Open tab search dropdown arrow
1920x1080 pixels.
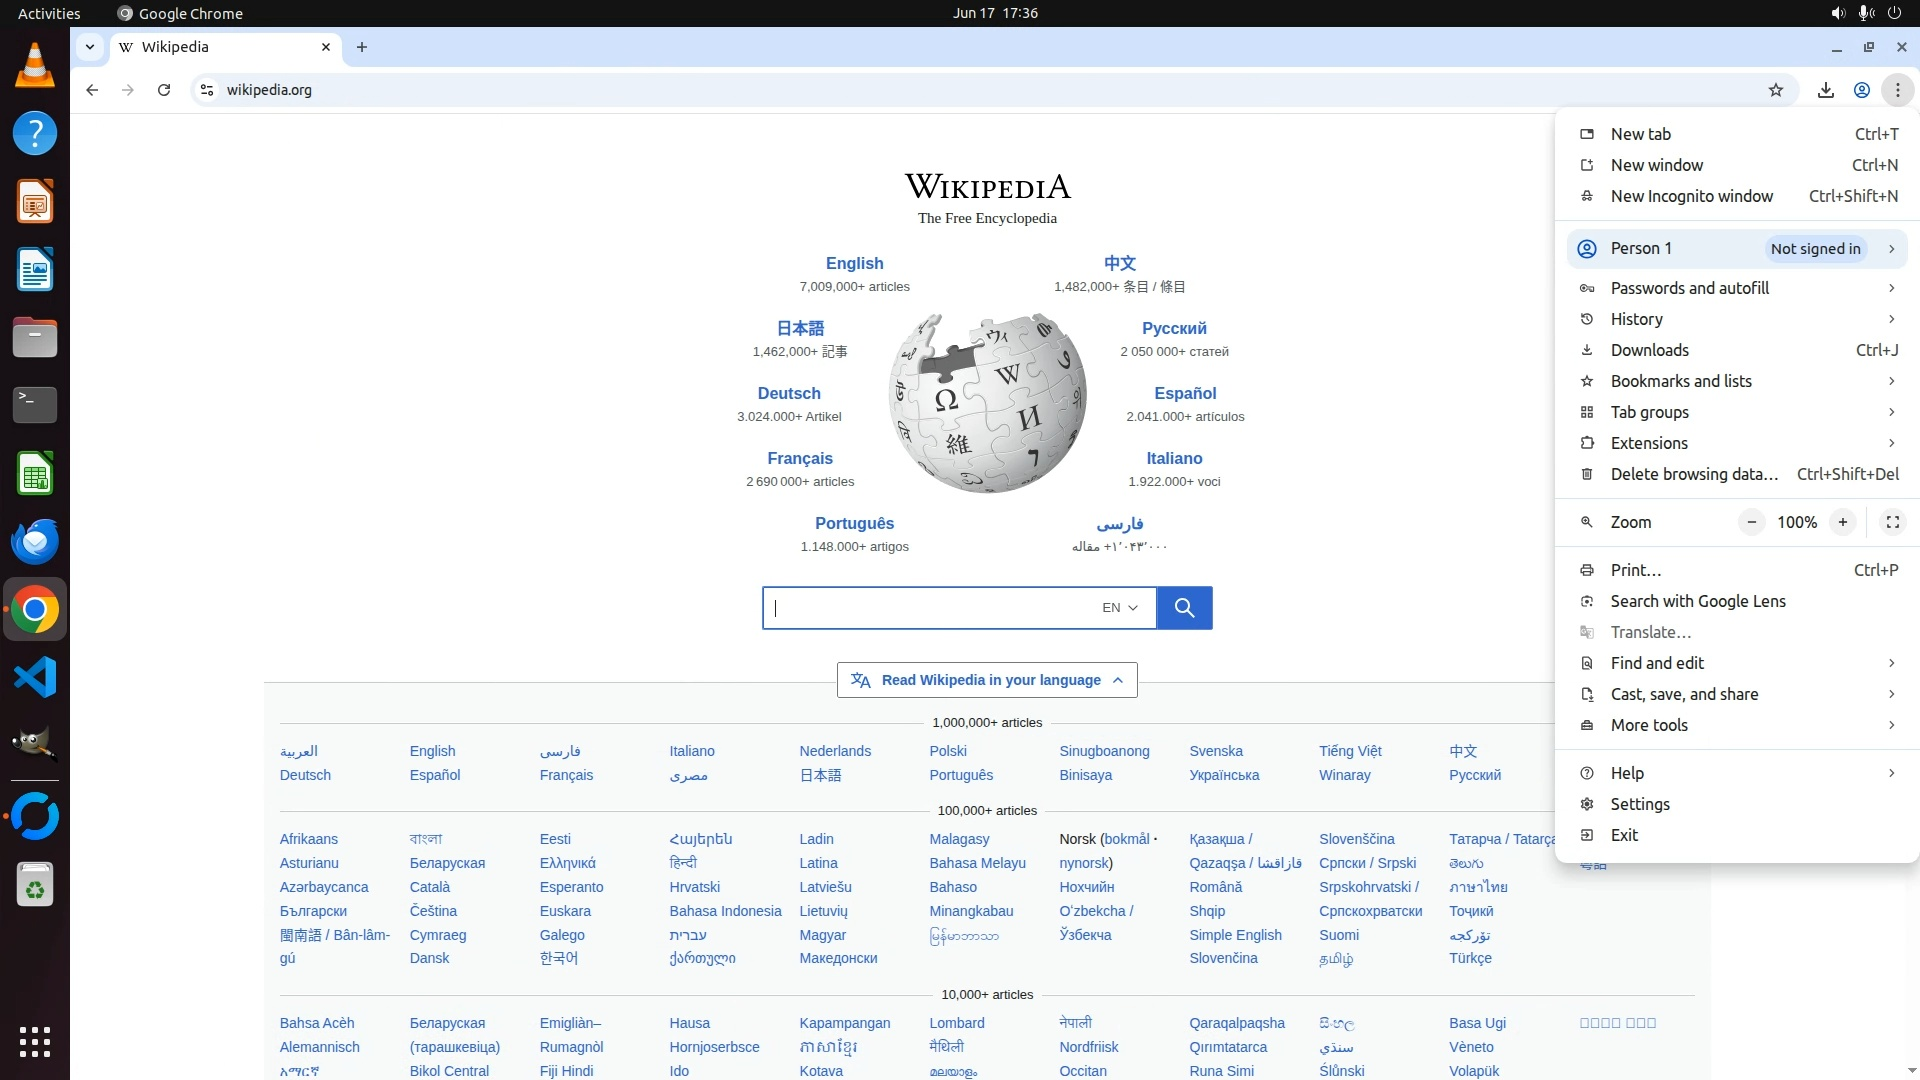pyautogui.click(x=90, y=47)
